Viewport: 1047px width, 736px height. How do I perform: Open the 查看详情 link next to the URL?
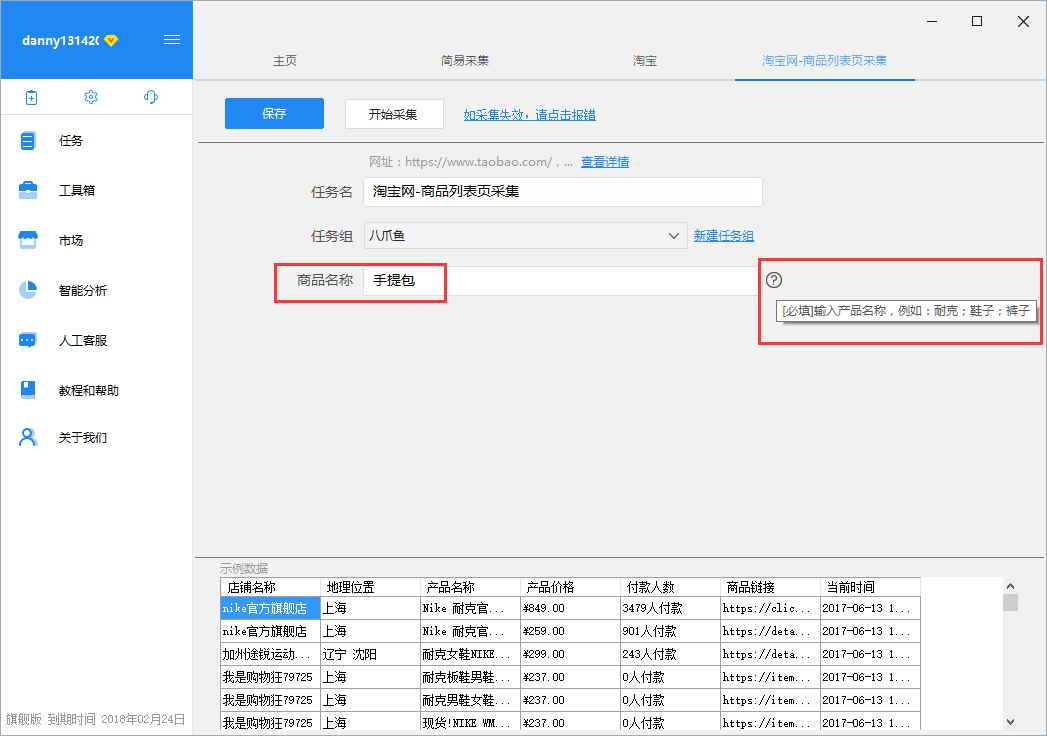604,161
